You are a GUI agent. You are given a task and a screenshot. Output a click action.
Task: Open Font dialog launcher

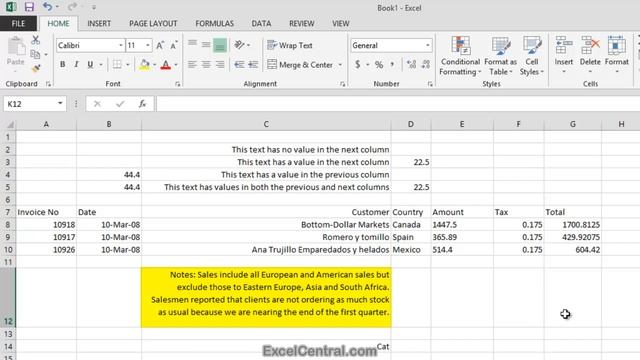(178, 84)
